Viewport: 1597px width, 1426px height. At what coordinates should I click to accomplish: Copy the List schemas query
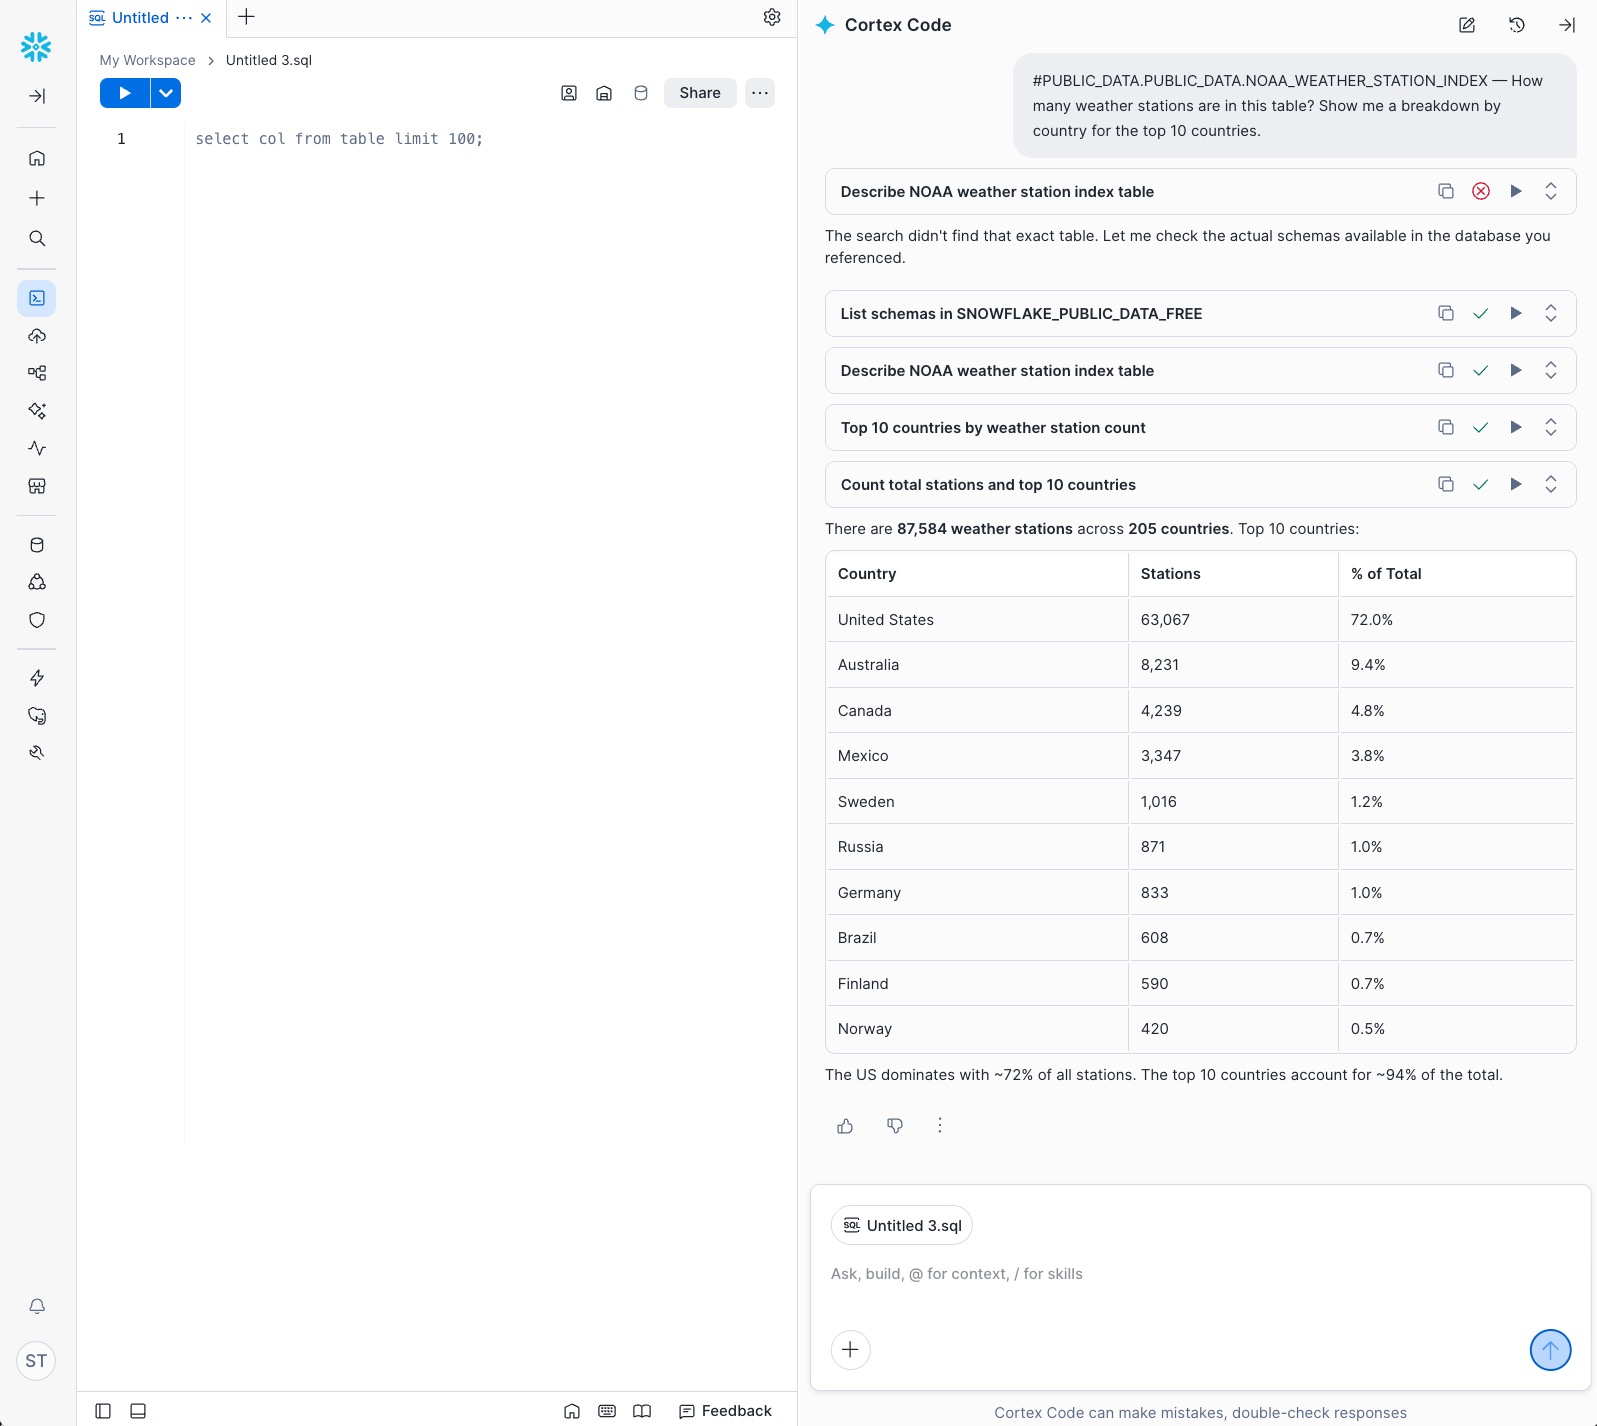[1445, 313]
